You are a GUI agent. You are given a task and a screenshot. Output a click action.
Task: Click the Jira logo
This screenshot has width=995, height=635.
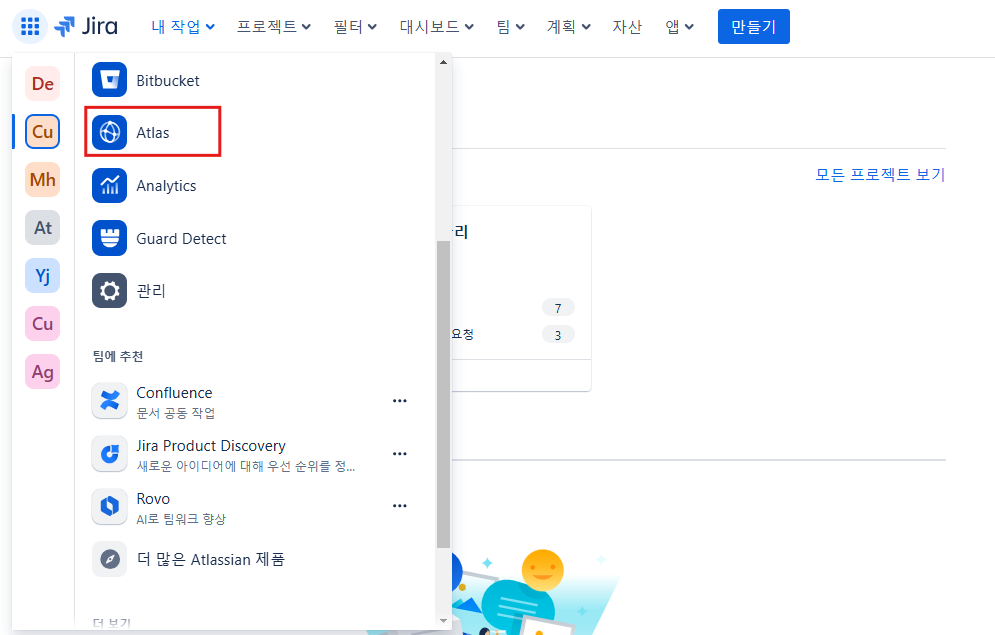click(x=86, y=27)
